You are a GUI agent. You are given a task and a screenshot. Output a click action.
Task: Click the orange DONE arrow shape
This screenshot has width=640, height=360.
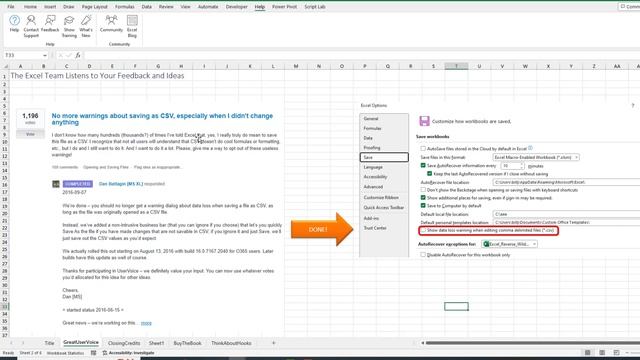[x=322, y=229]
